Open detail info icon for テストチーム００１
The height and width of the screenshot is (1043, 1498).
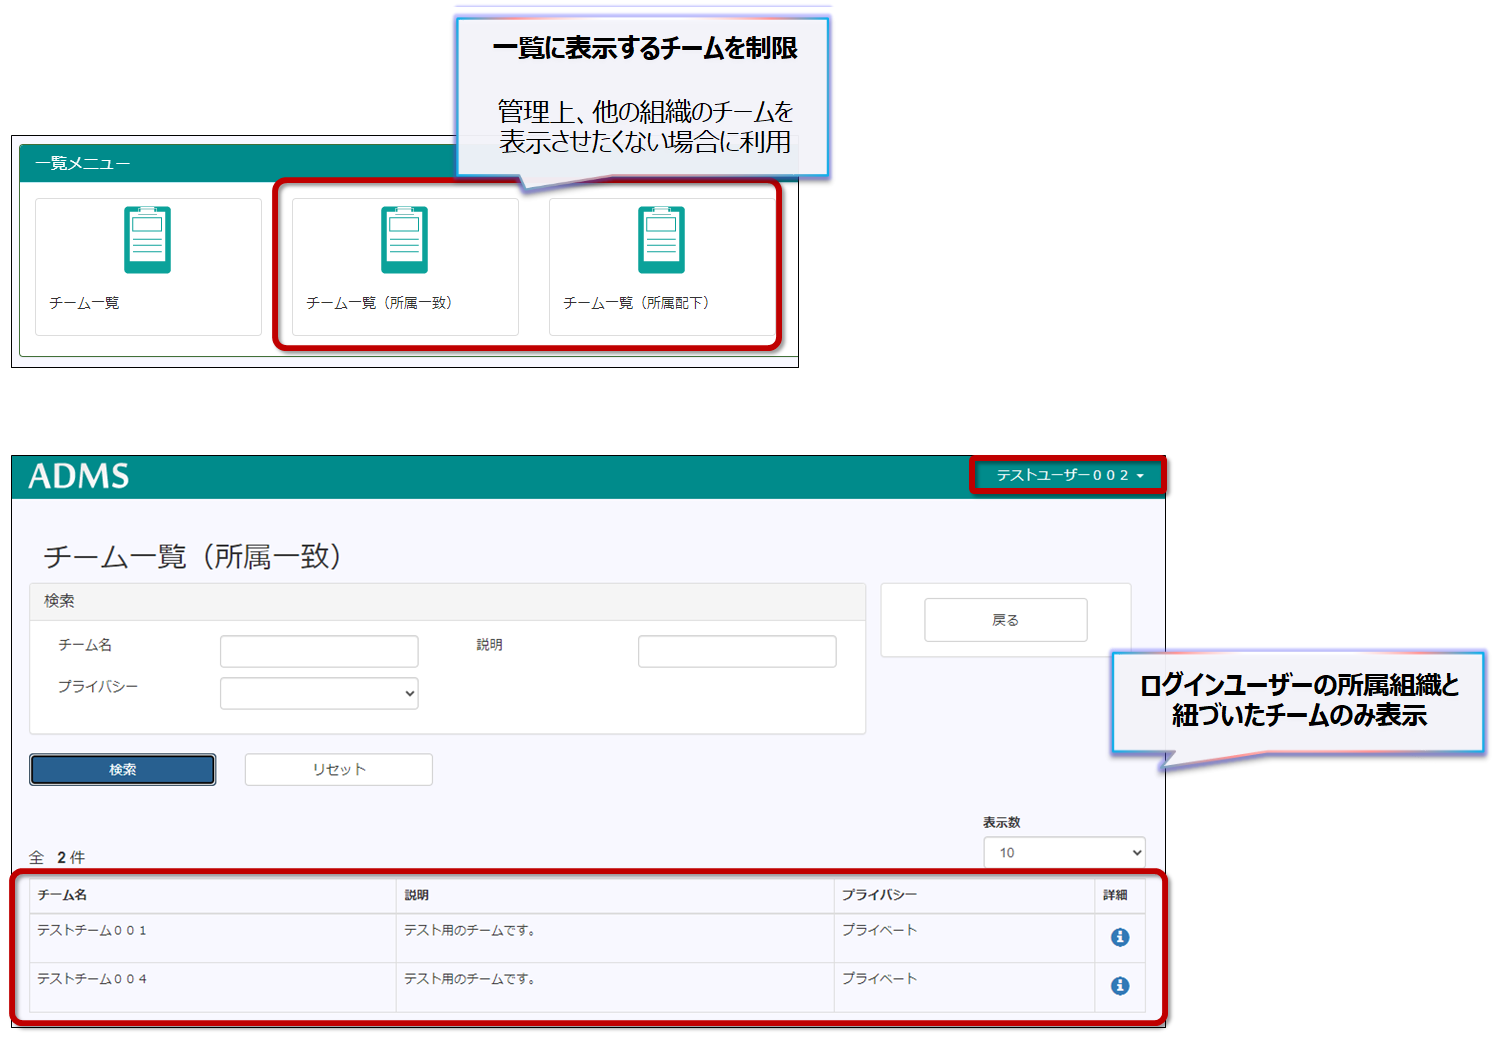pyautogui.click(x=1120, y=937)
